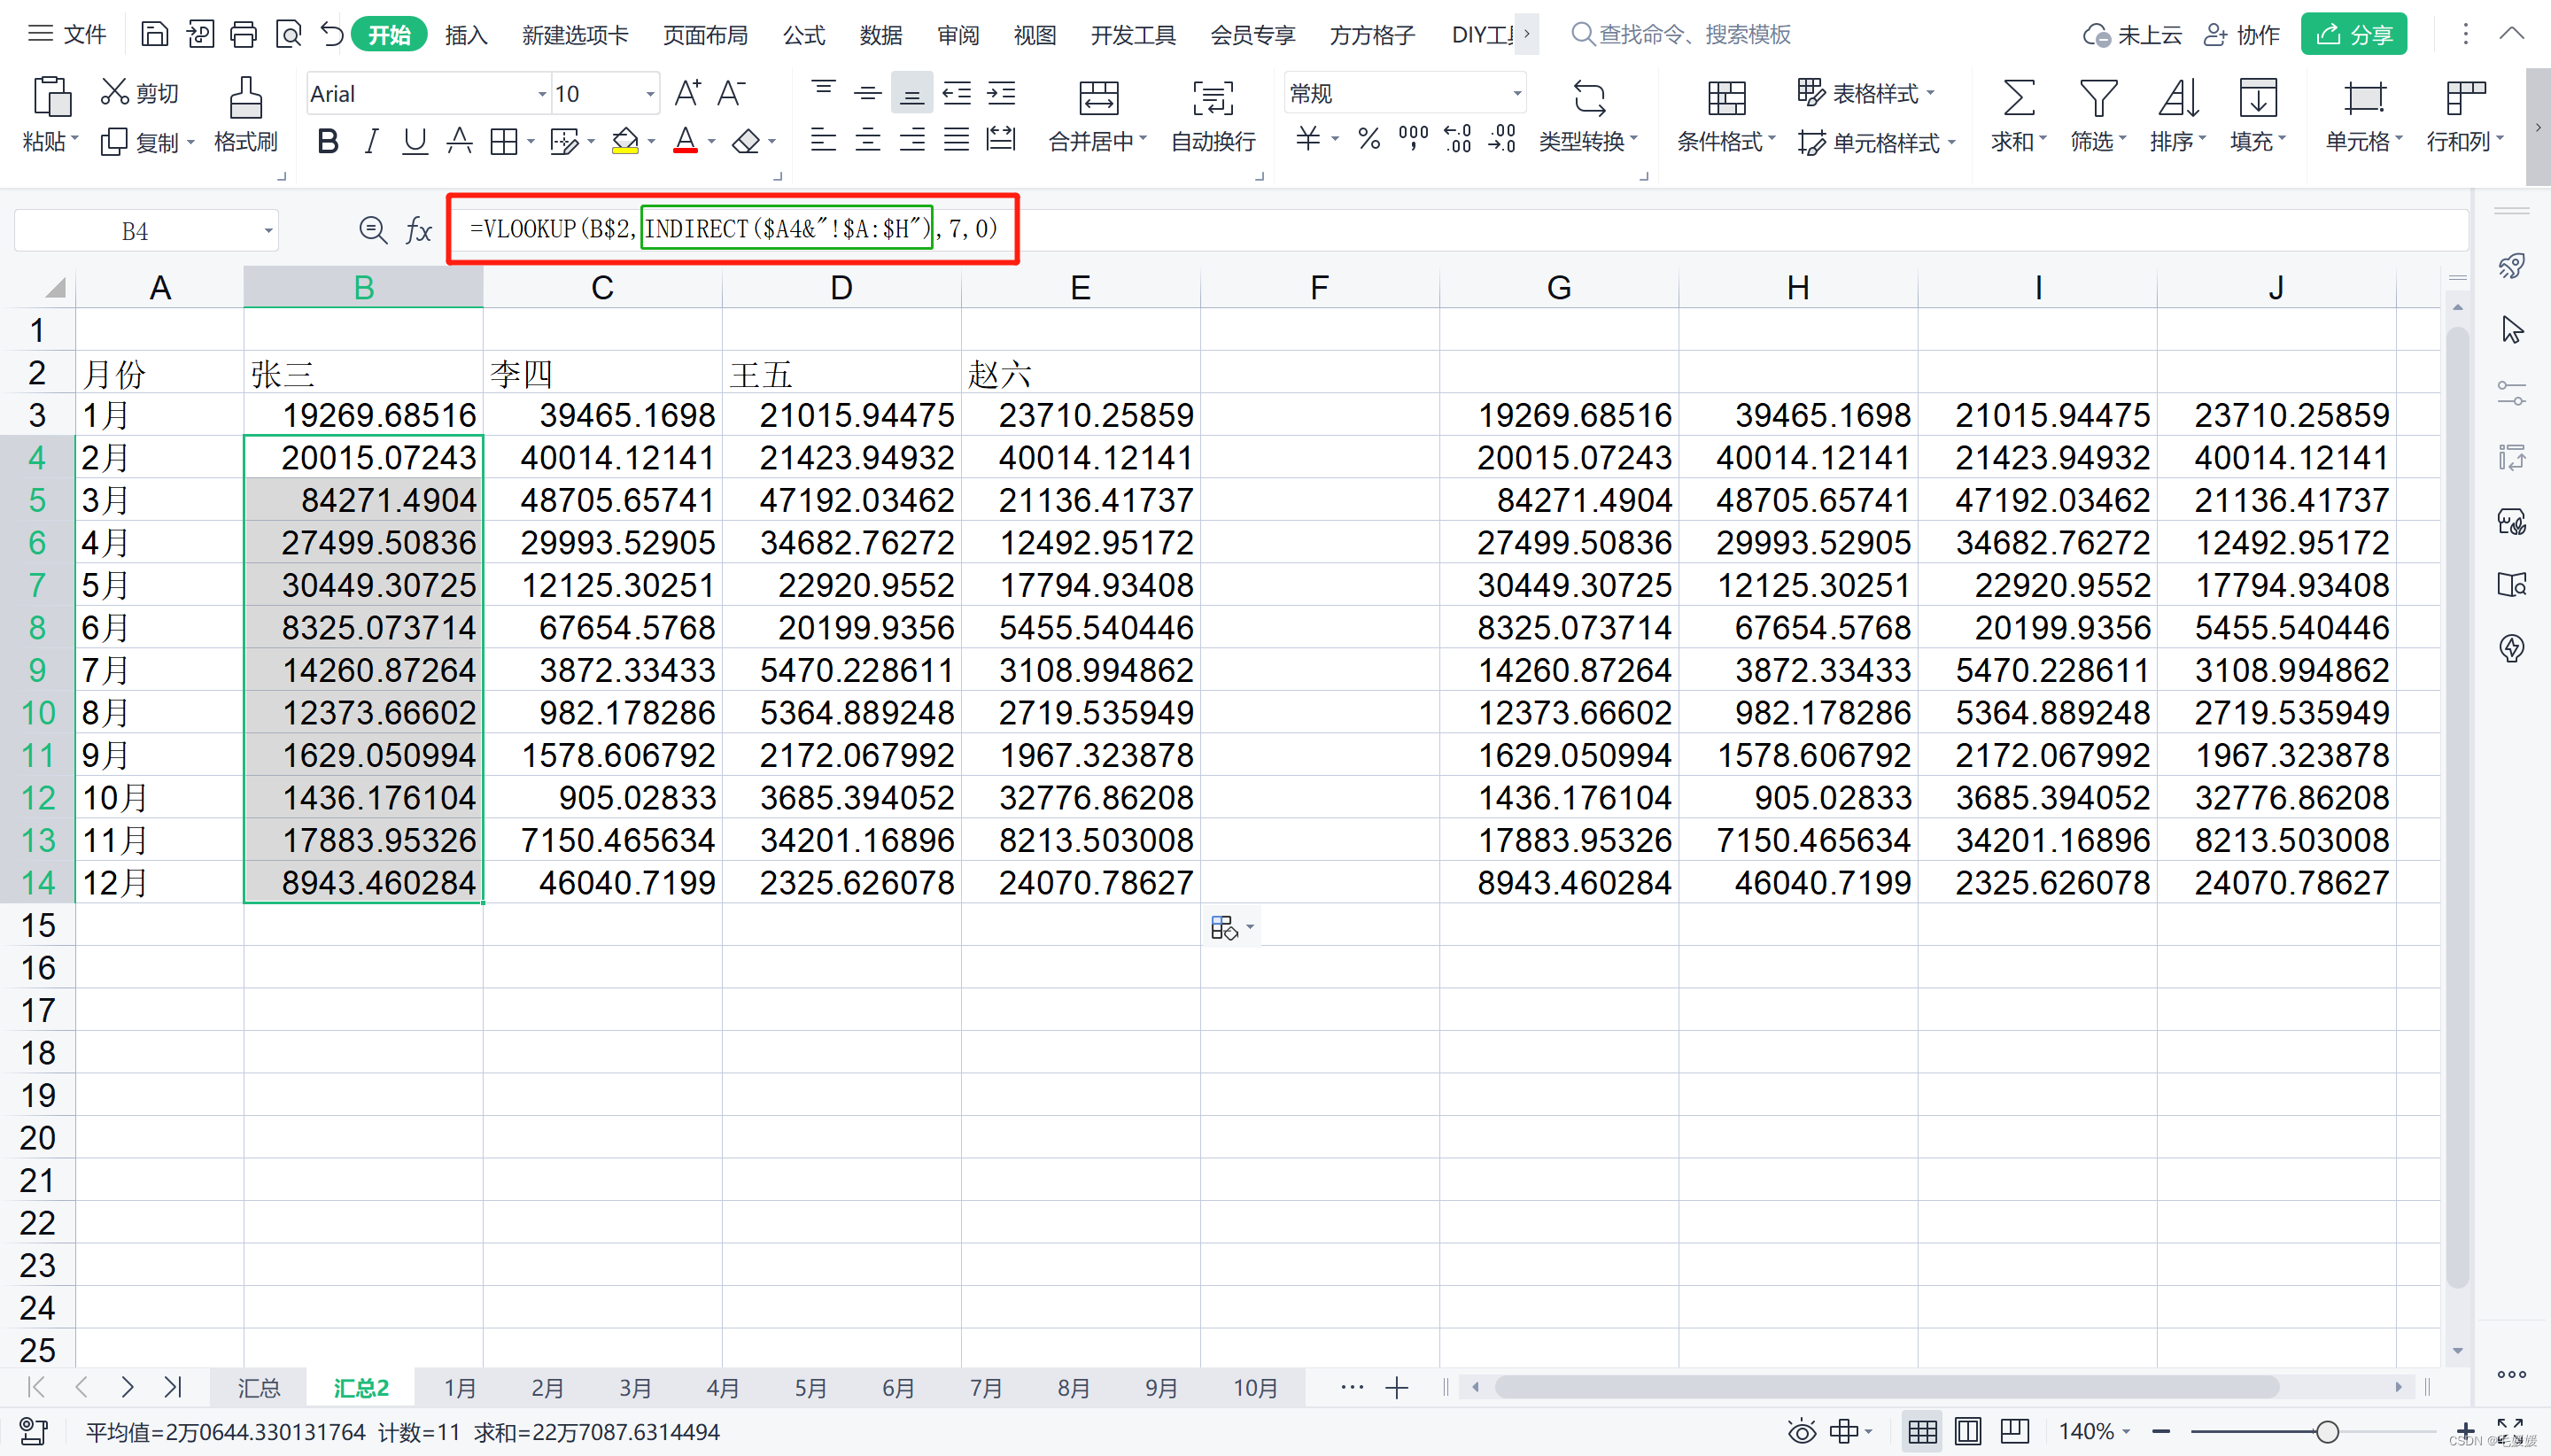Switch to normal view in status bar
This screenshot has width=2551, height=1456.
1921,1431
